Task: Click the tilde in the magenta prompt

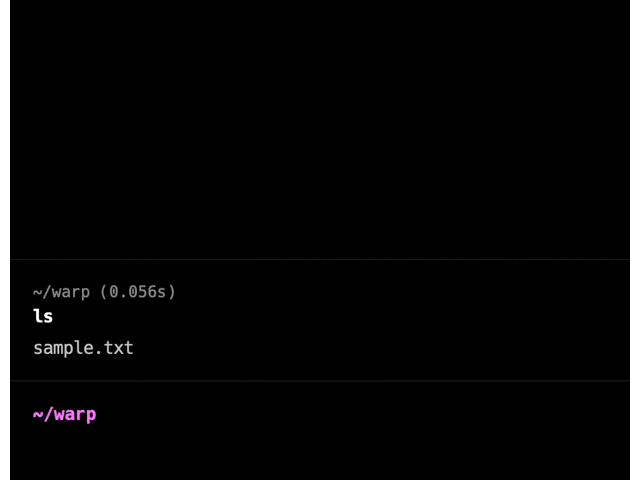Action: 38,414
